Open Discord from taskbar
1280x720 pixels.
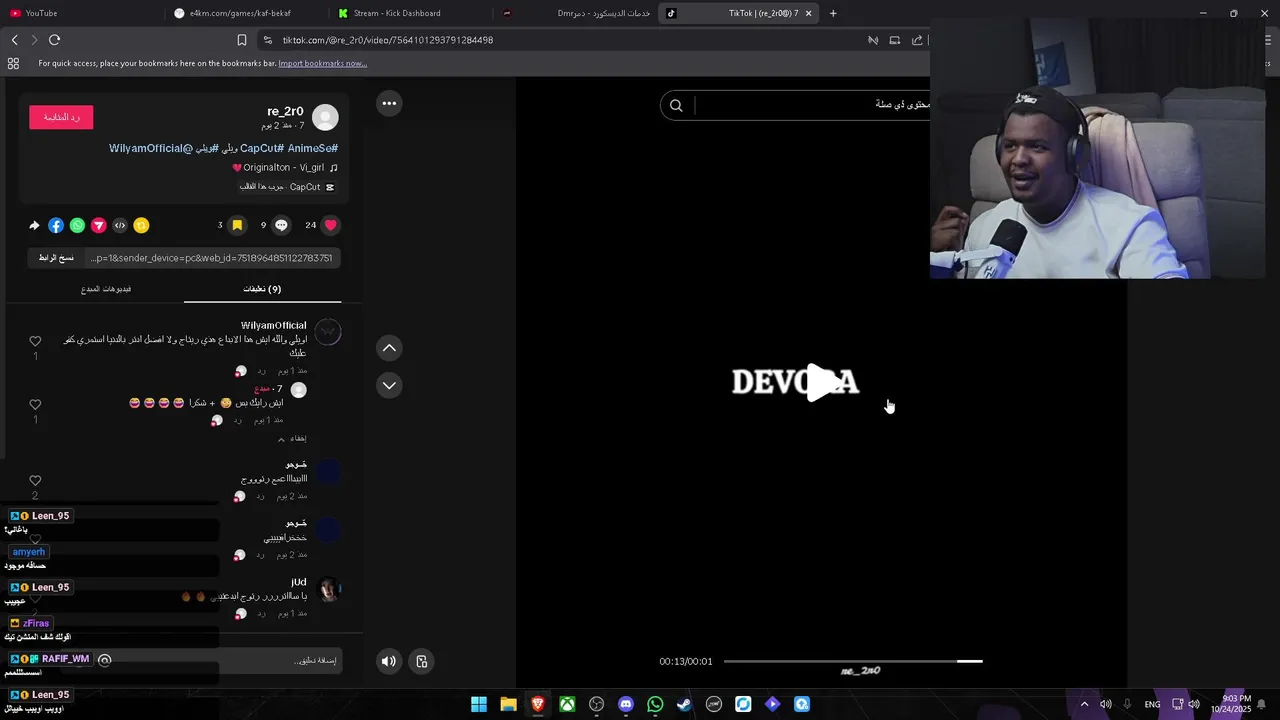point(626,704)
